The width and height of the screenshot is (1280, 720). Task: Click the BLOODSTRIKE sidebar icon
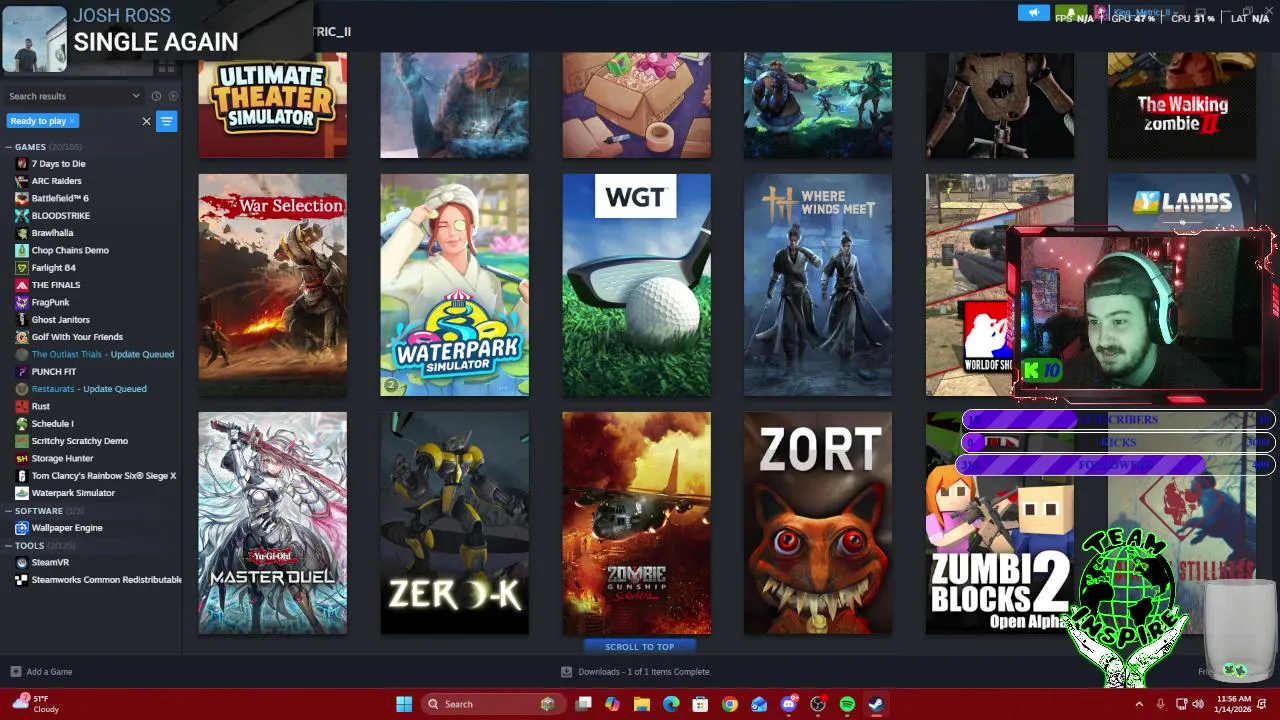(22, 216)
